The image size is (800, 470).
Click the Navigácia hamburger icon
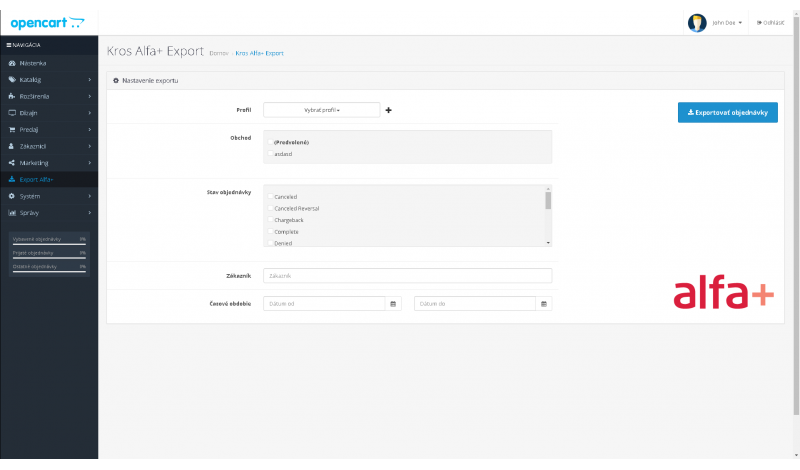click(x=9, y=45)
